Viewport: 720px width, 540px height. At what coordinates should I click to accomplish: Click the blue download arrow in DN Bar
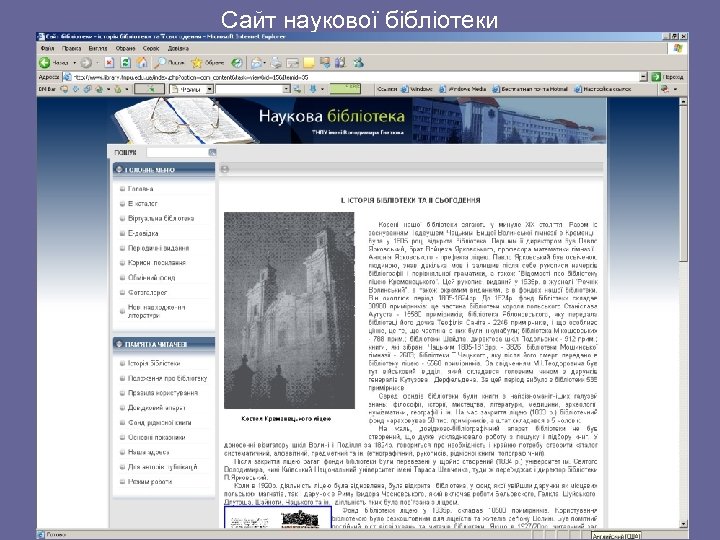coord(313,89)
